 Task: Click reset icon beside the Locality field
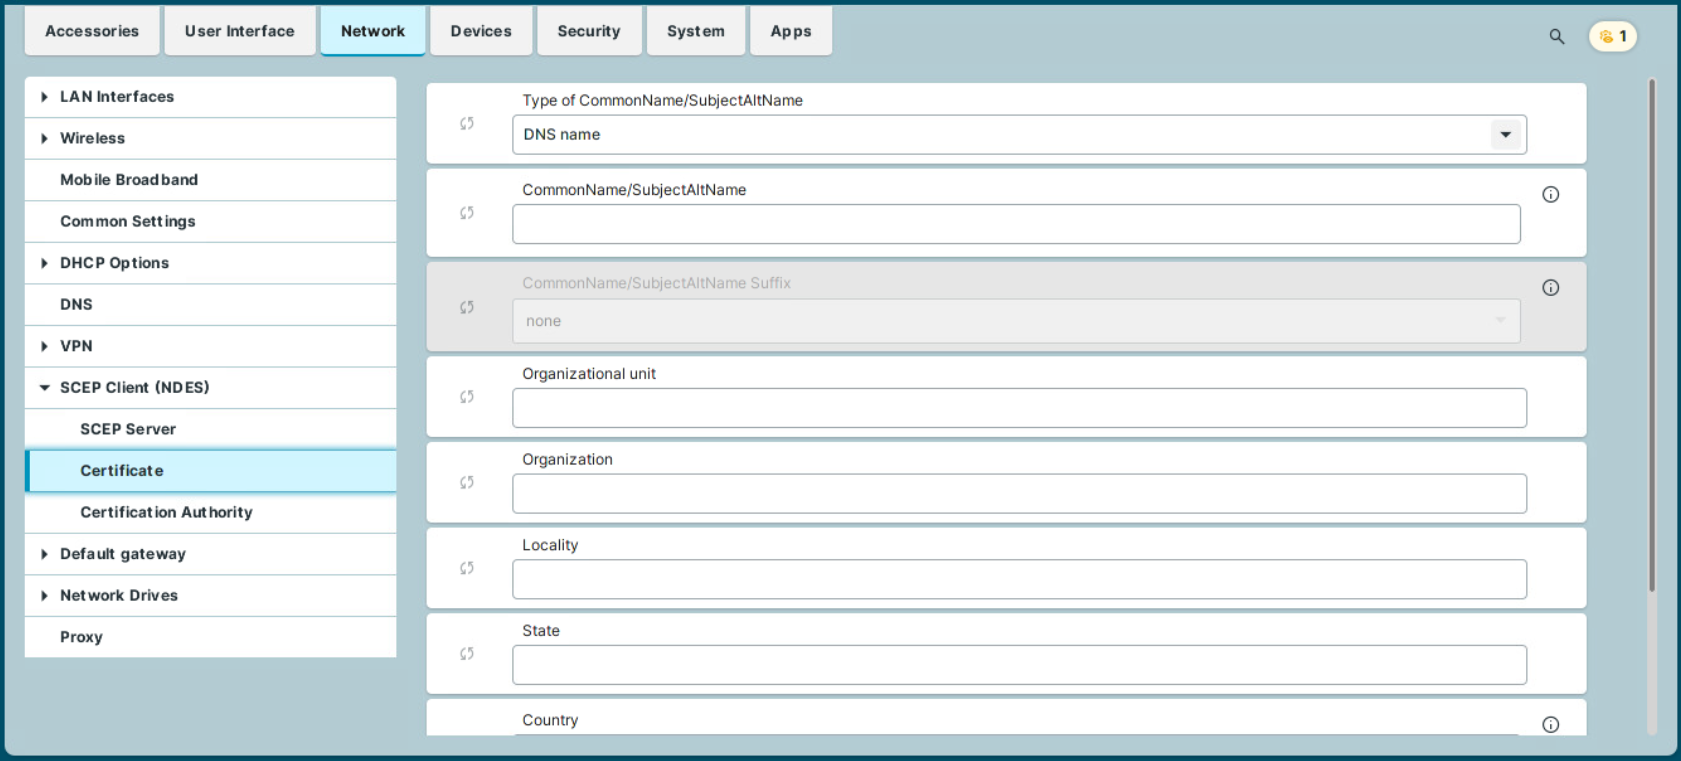tap(467, 568)
